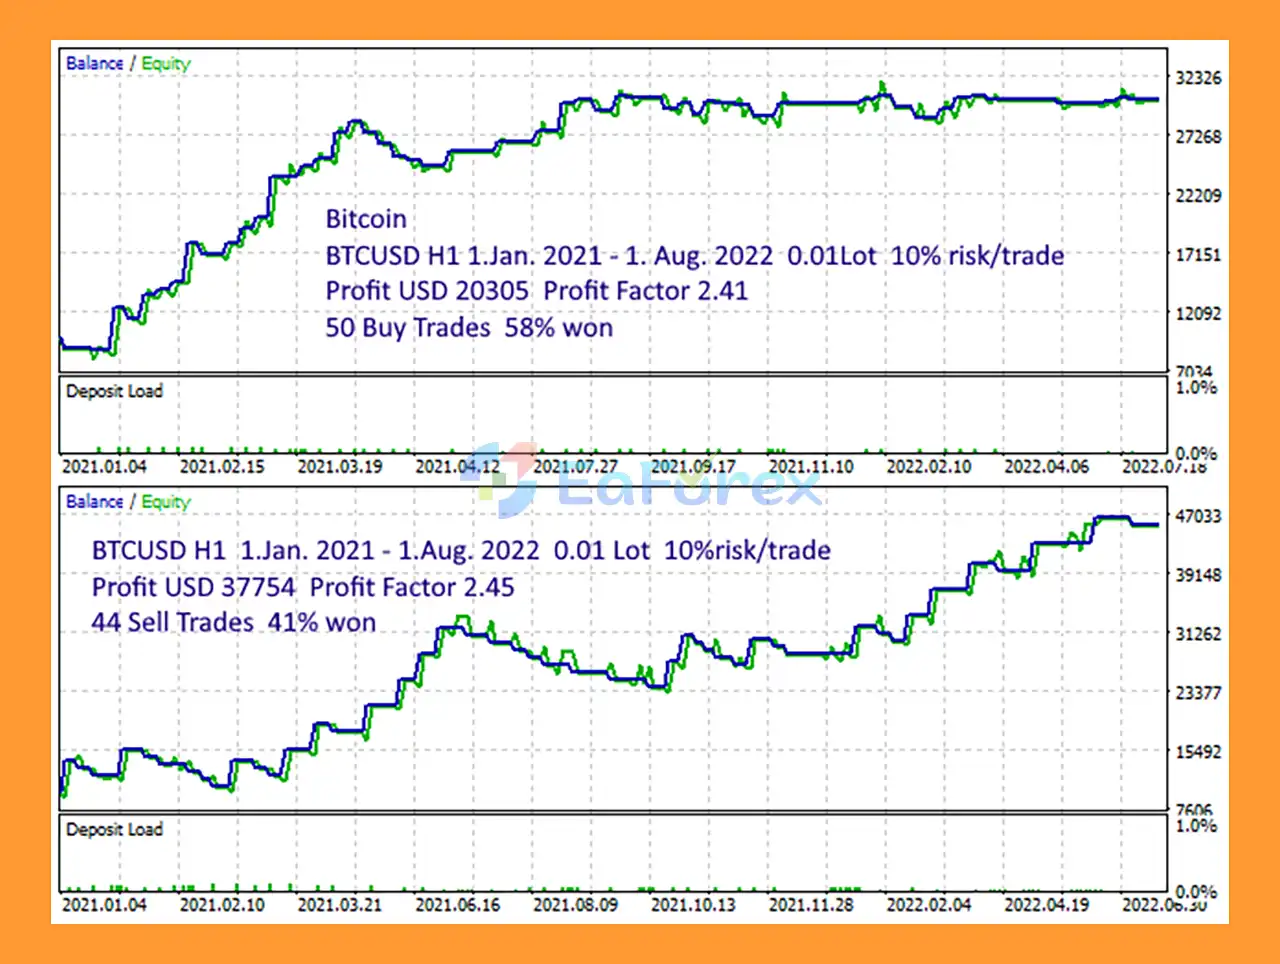Select the Deposit Load label in the lower panel

(114, 829)
